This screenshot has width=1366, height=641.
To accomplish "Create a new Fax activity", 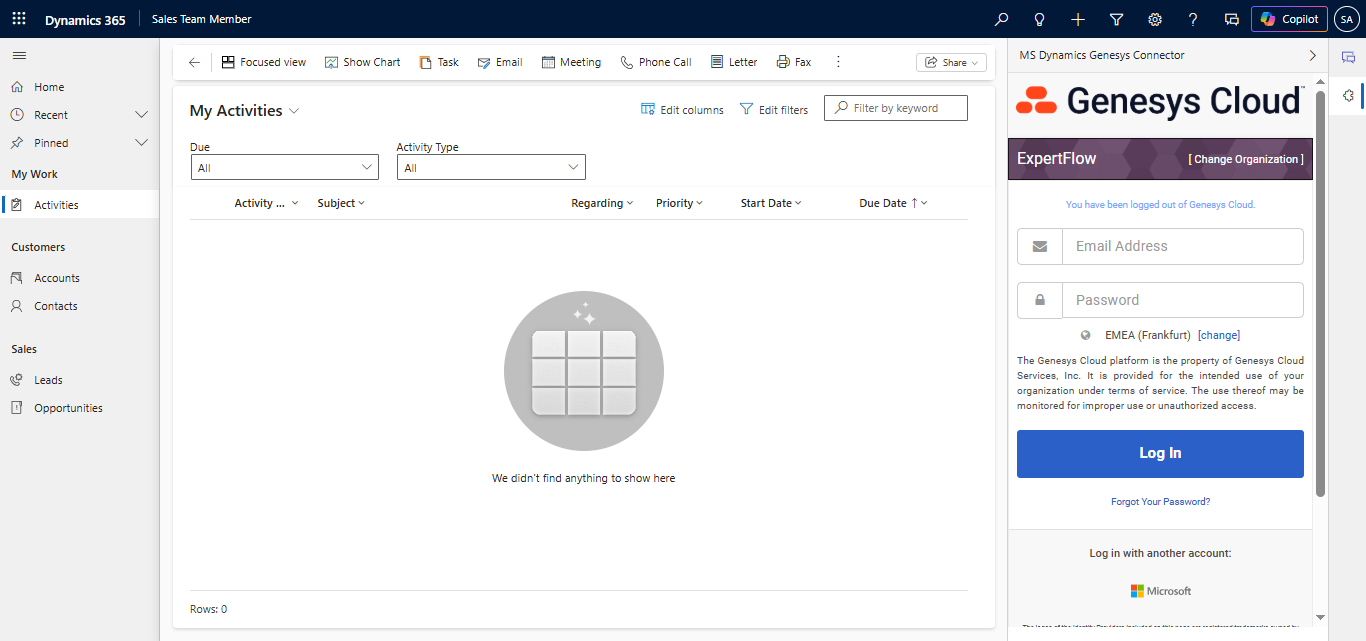I will coord(794,62).
